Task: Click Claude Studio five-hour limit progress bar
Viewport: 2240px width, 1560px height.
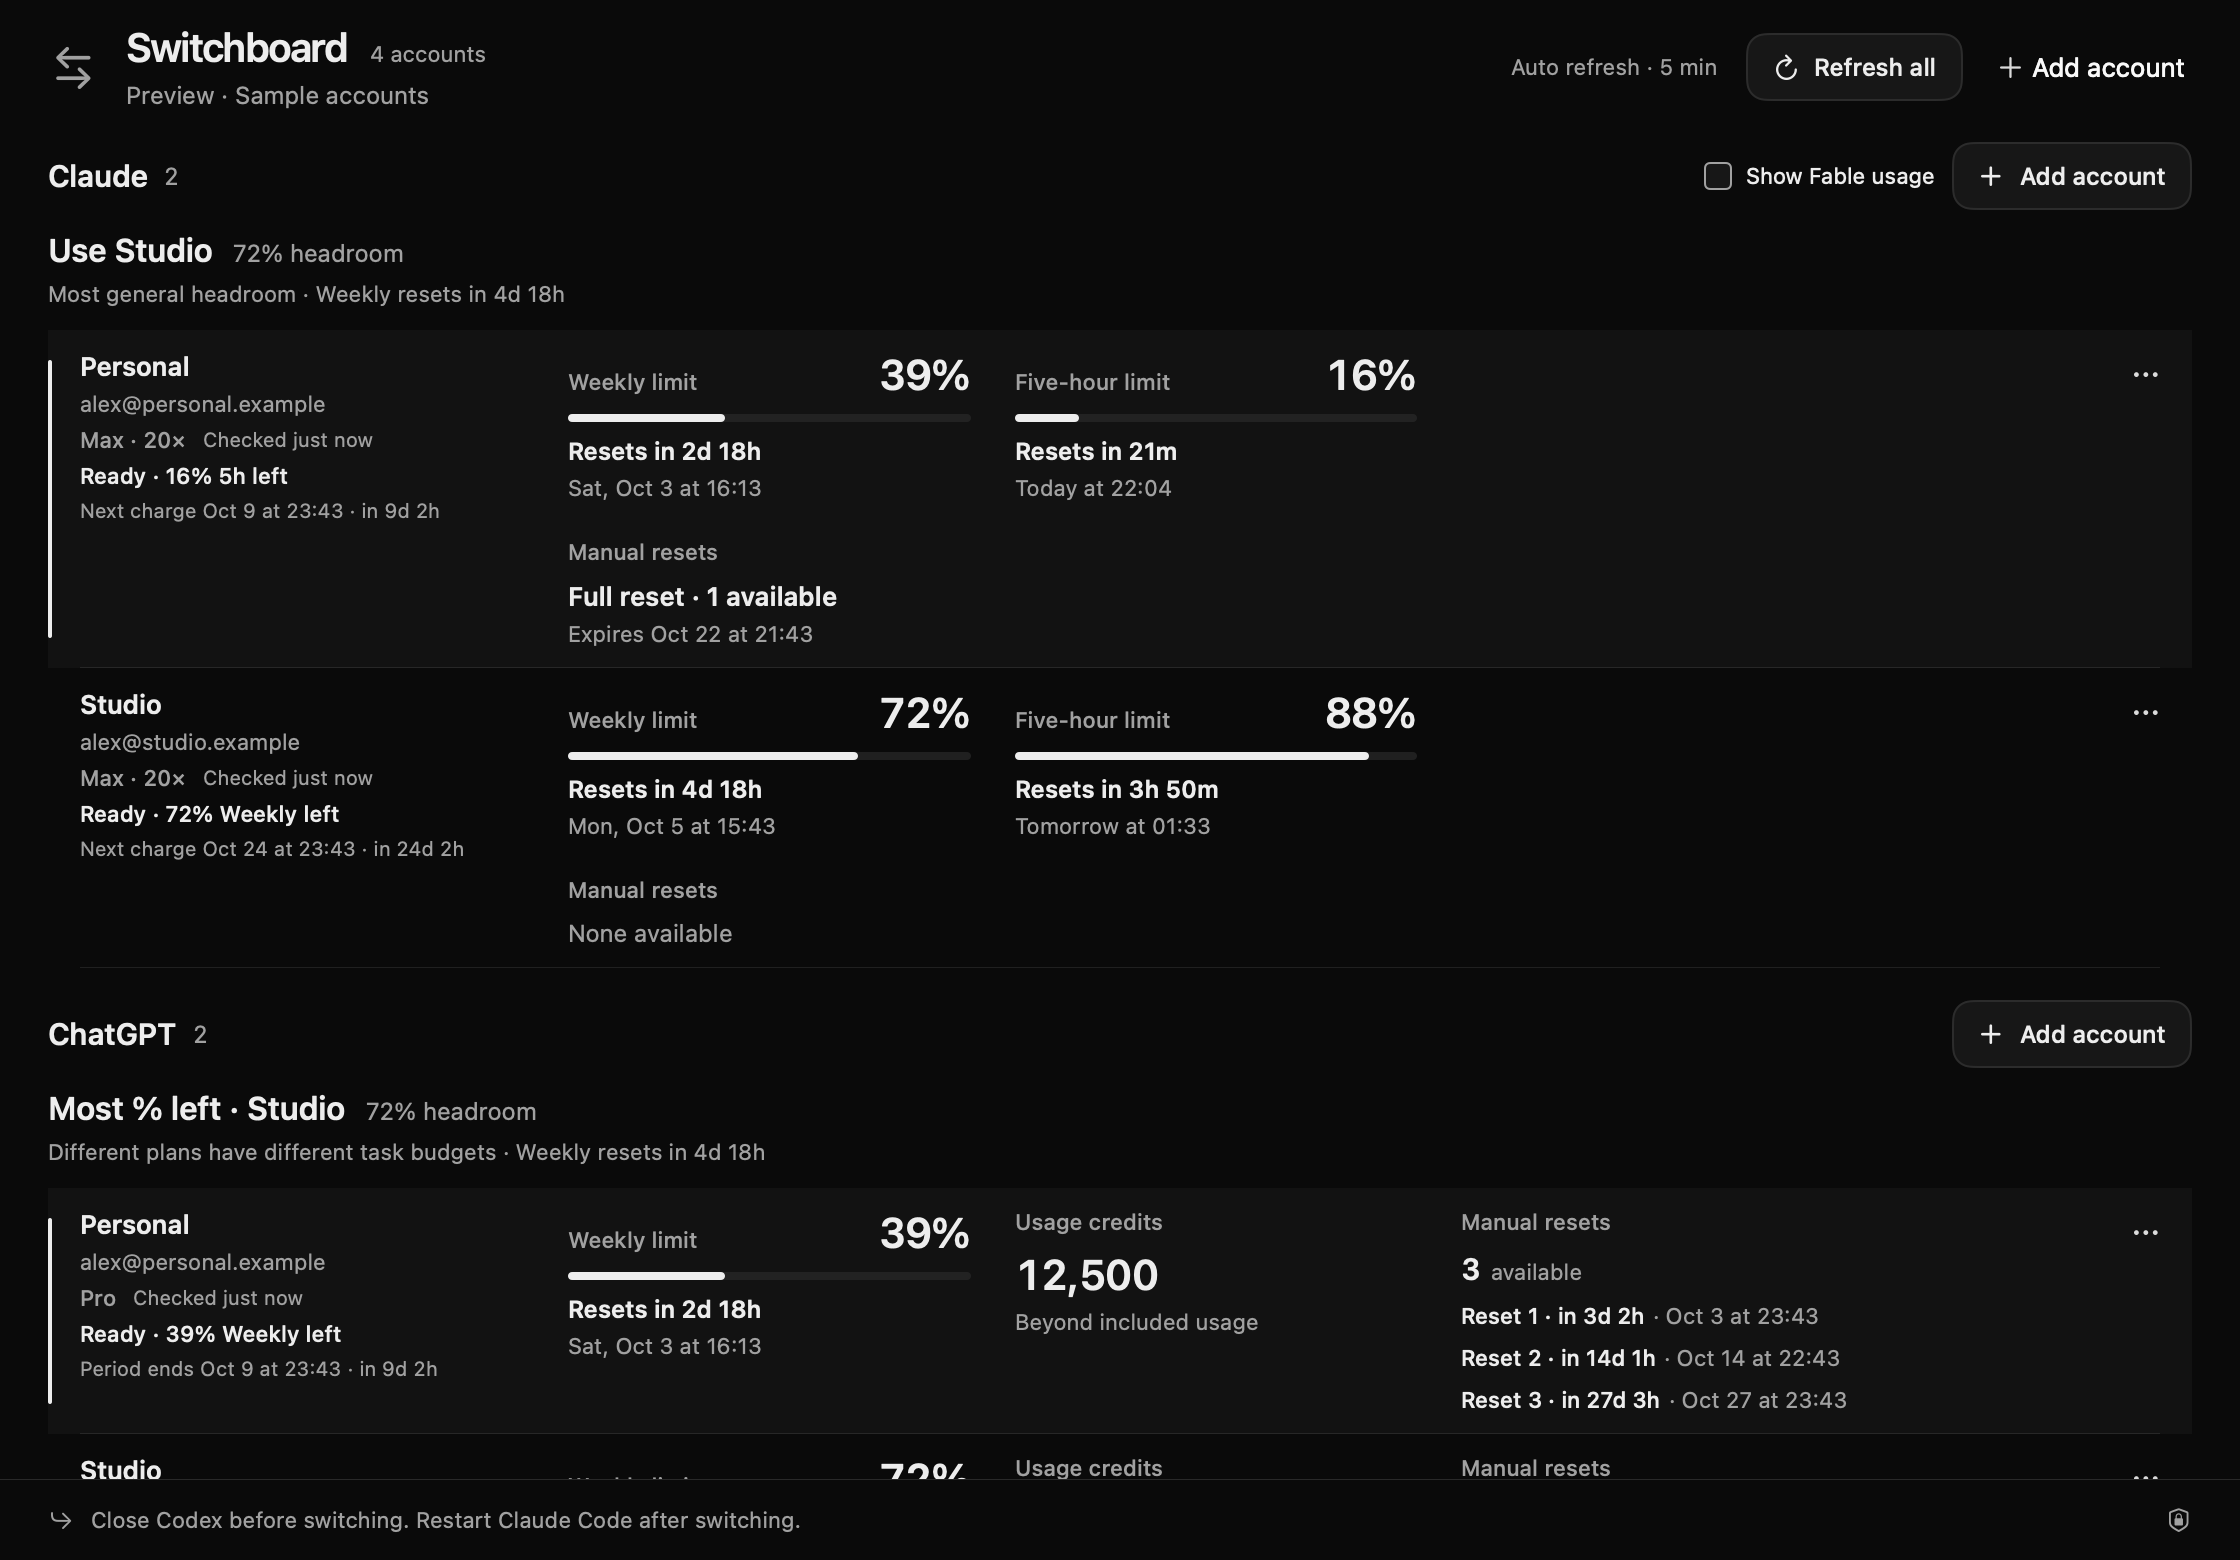Action: tap(1215, 755)
